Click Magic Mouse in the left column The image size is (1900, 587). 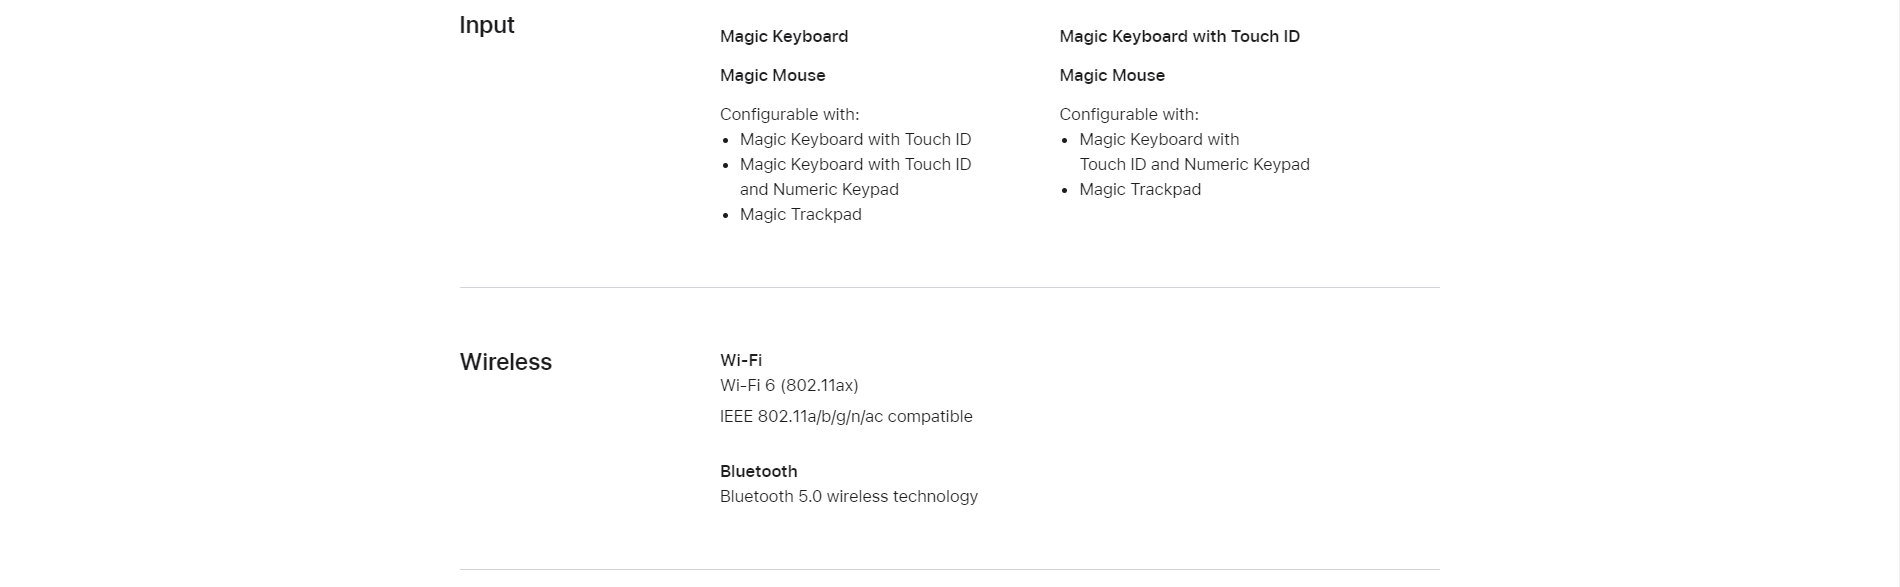(x=772, y=75)
